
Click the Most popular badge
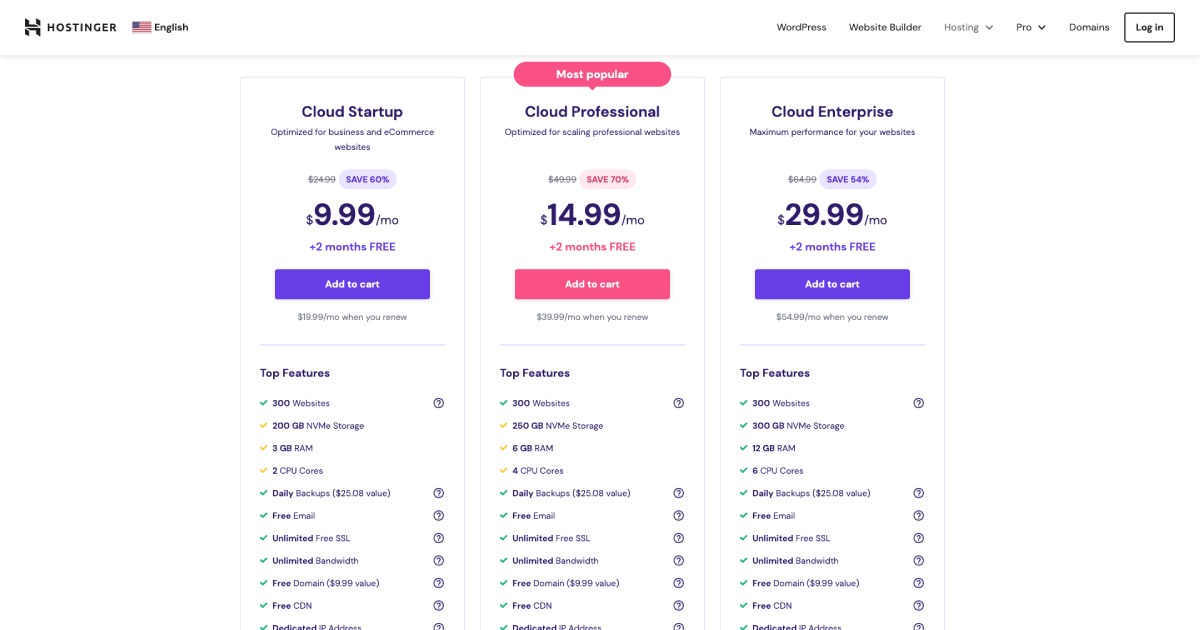[592, 74]
